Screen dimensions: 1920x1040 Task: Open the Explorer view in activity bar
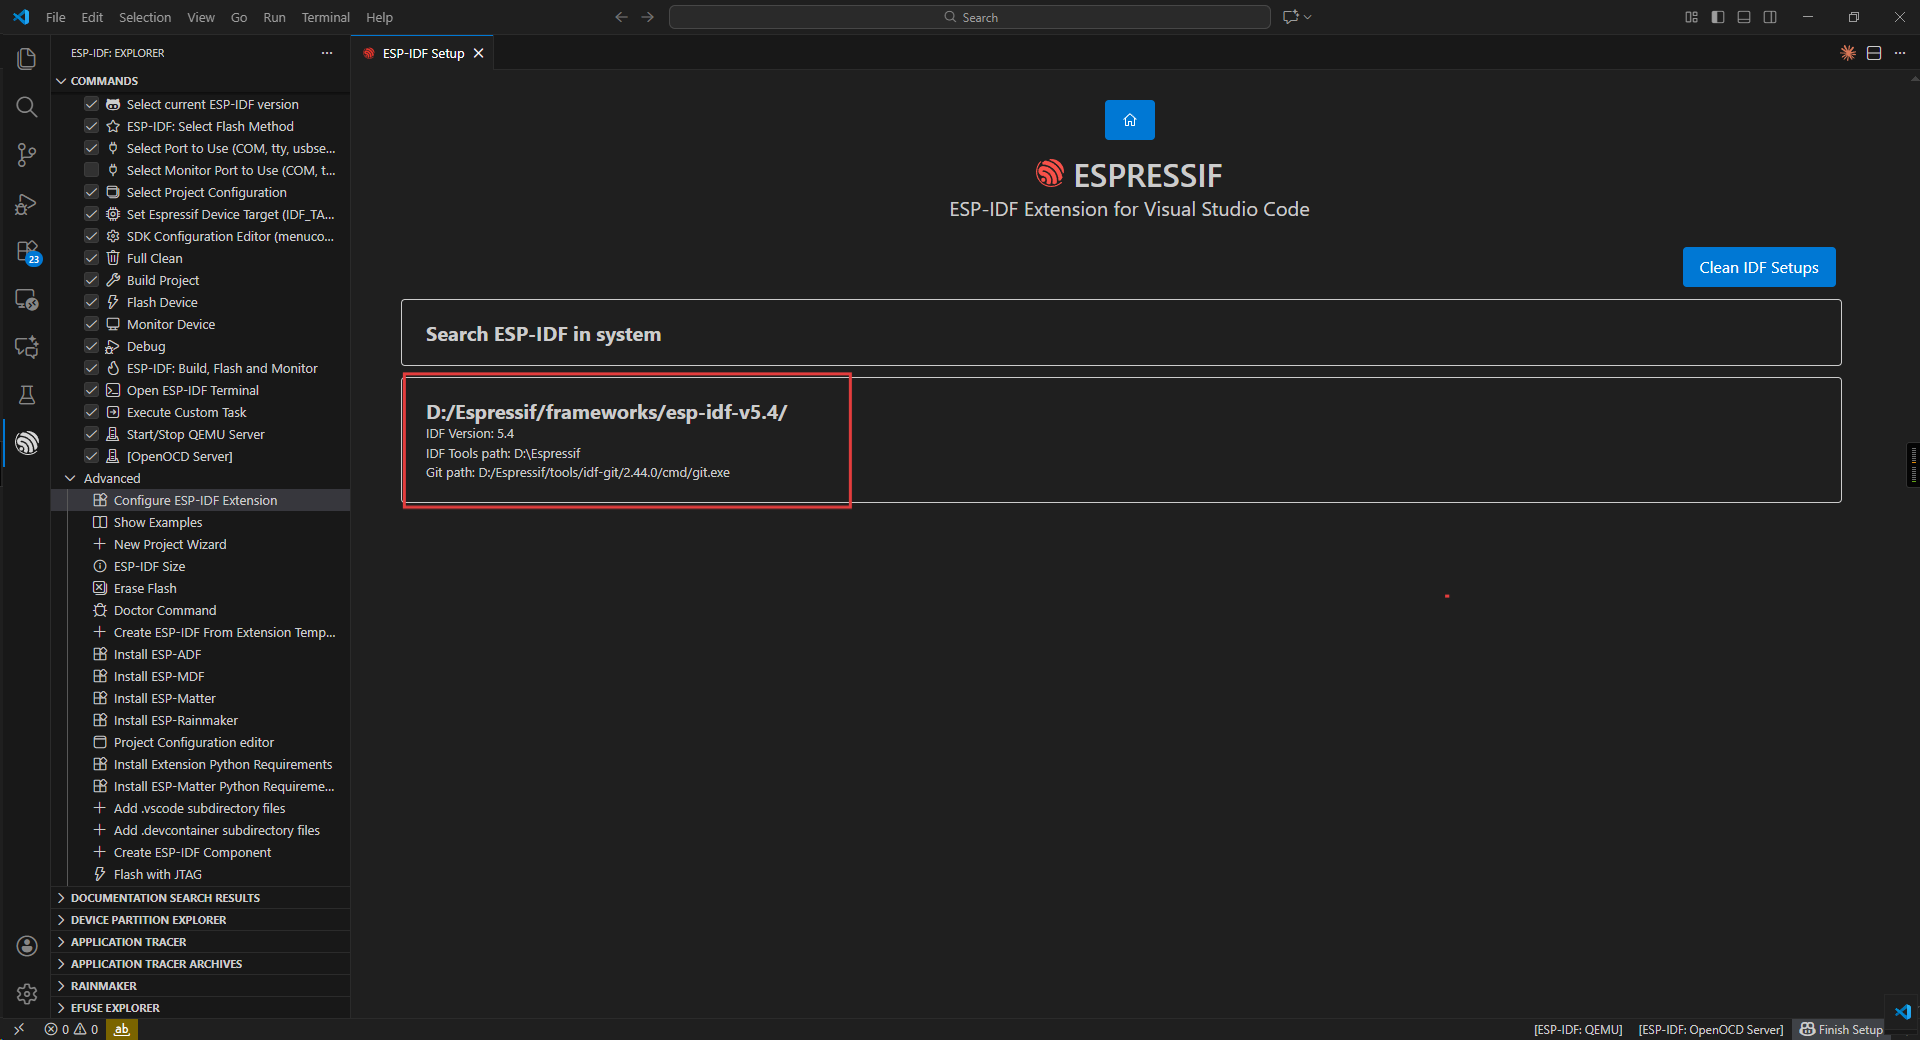[x=27, y=59]
